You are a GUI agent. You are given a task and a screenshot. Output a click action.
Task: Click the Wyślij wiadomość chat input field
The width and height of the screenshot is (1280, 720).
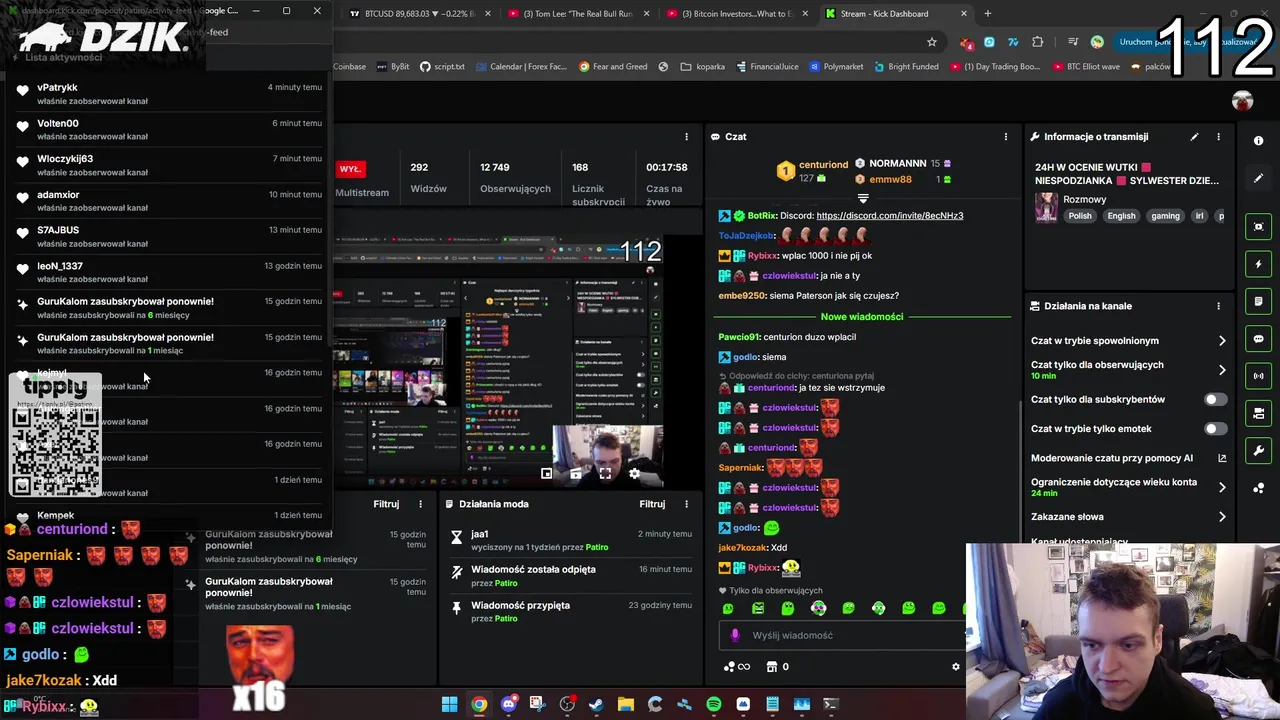tap(844, 635)
